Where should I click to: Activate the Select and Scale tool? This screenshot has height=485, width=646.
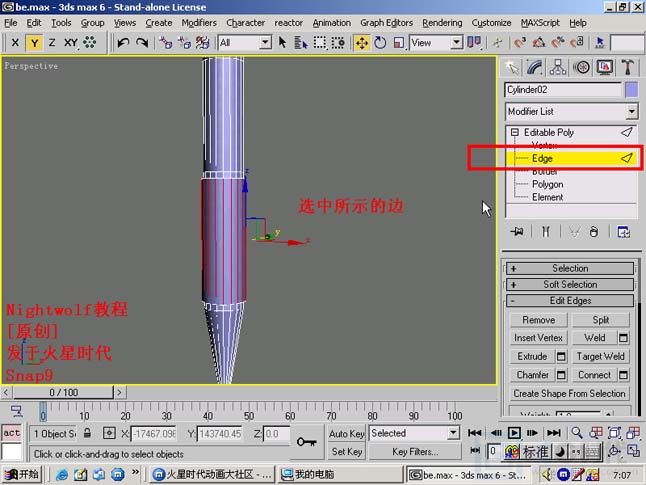(x=399, y=42)
